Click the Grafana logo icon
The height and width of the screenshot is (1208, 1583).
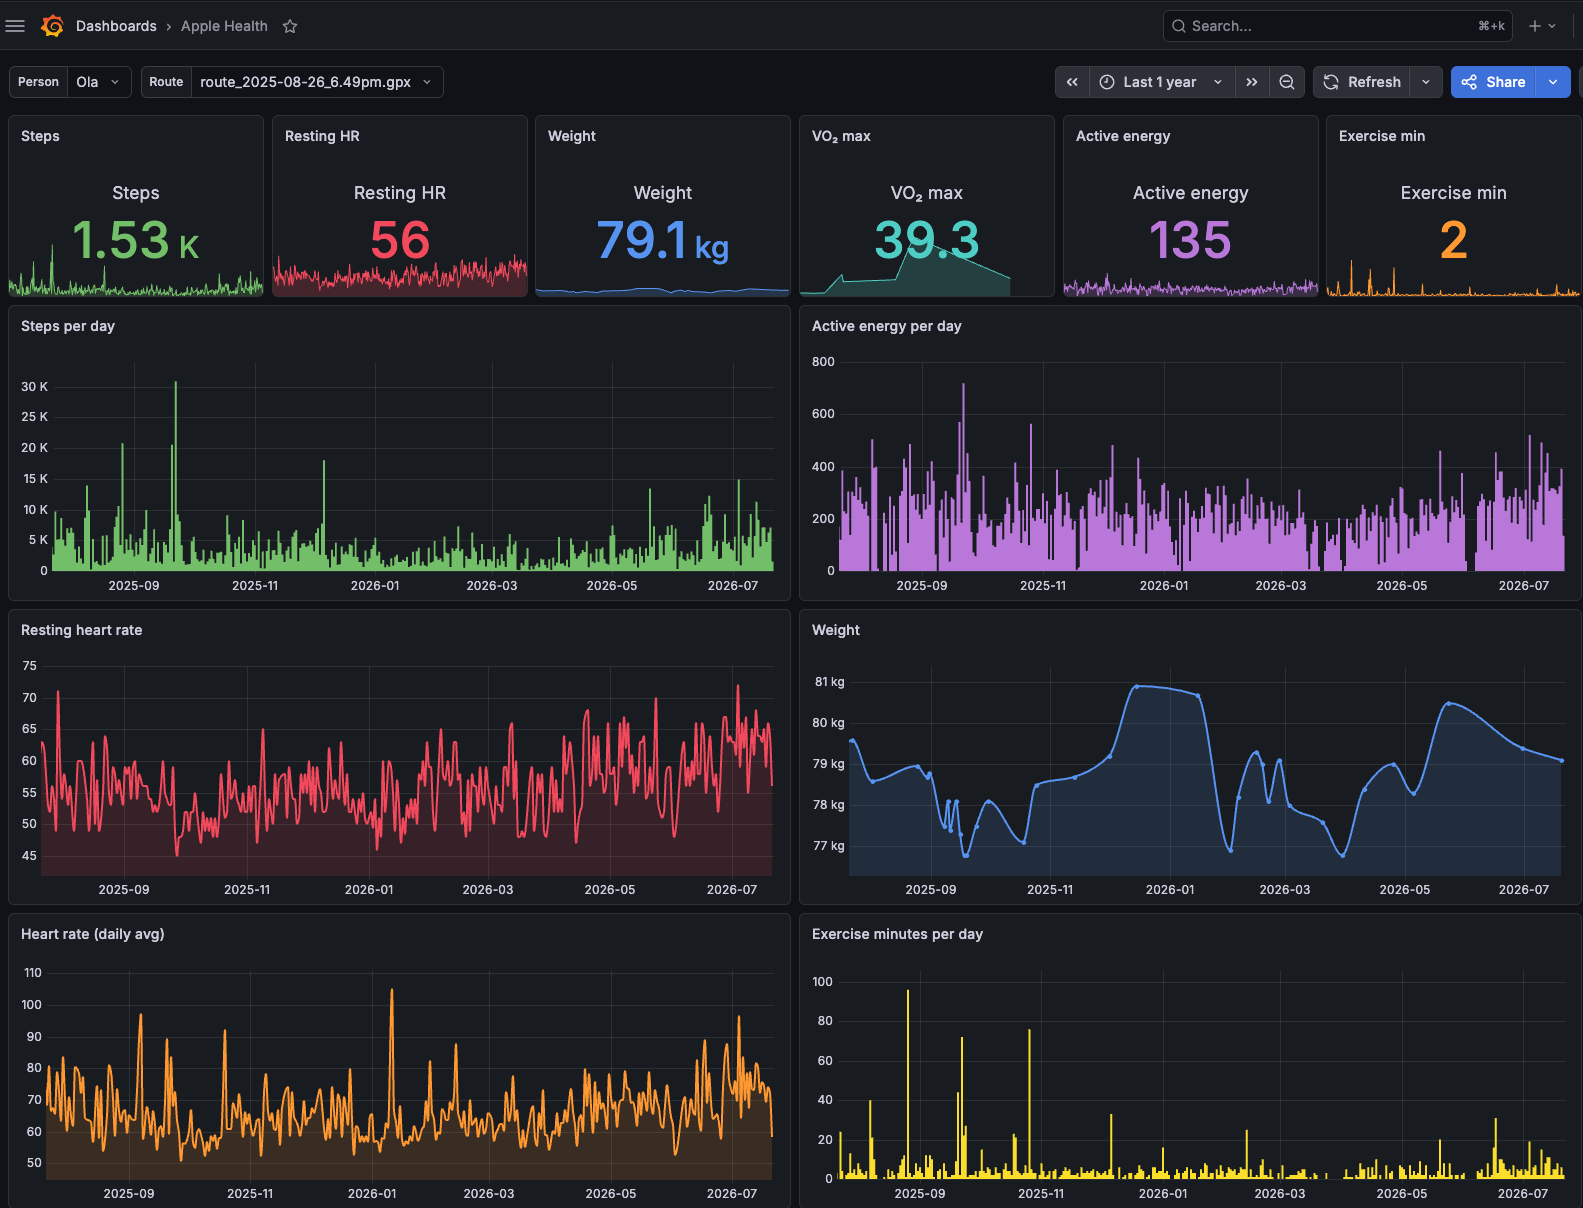52,26
